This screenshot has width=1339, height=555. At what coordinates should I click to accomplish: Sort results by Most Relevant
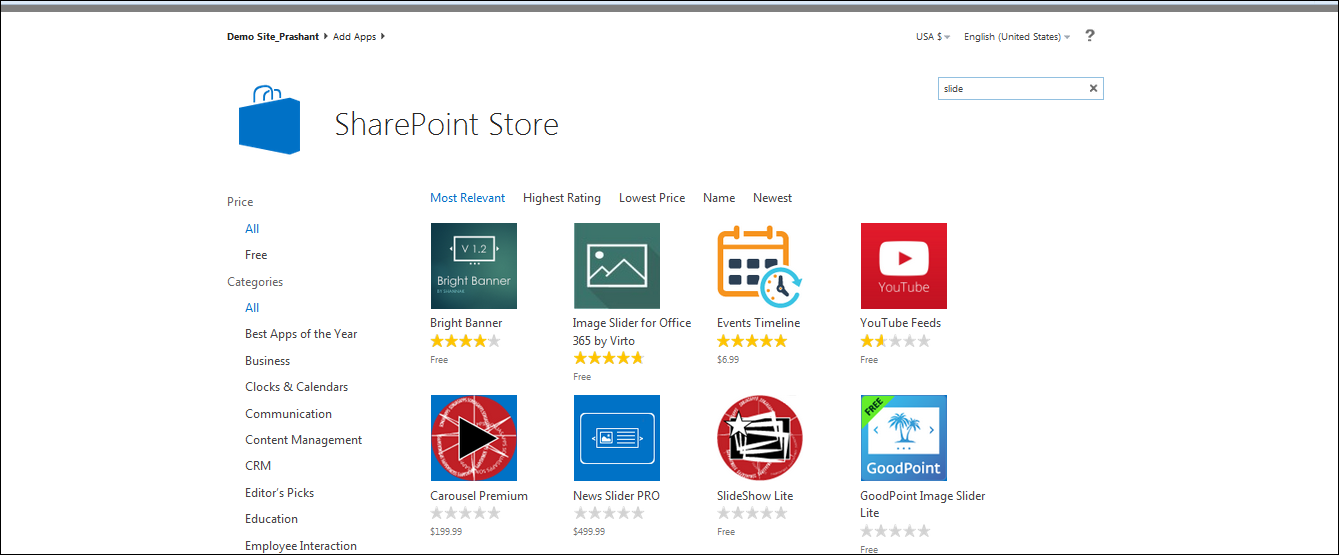(468, 198)
